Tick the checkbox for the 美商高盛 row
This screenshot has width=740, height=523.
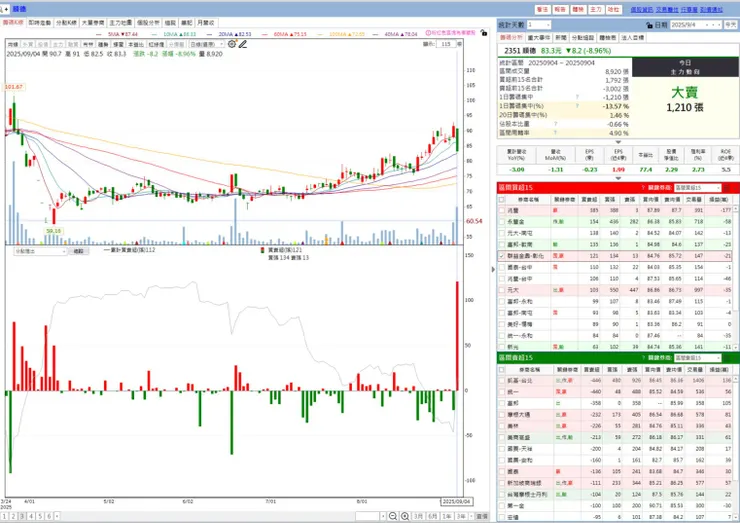tap(502, 438)
